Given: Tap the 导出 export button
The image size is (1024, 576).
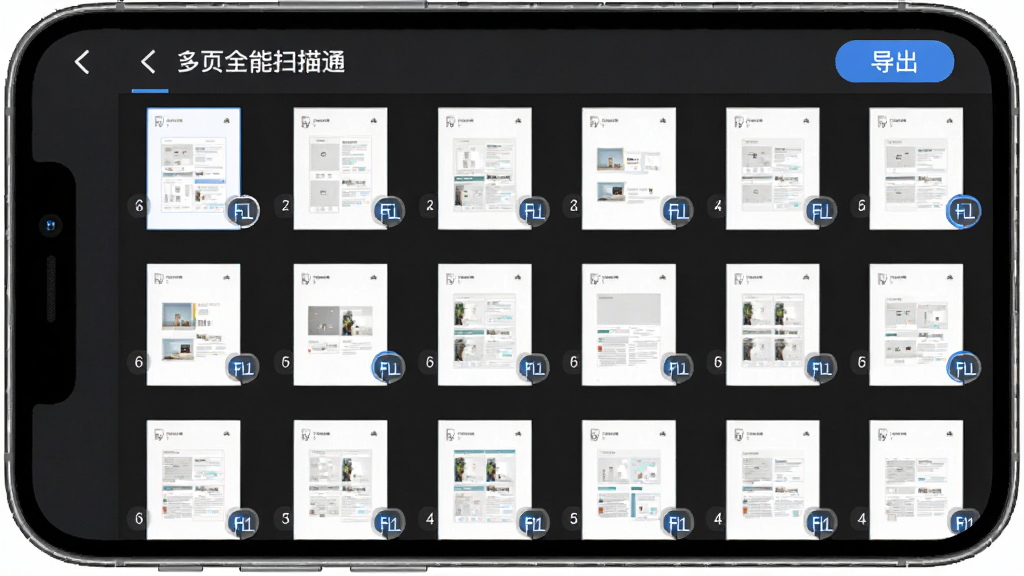Looking at the screenshot, I should click(894, 61).
